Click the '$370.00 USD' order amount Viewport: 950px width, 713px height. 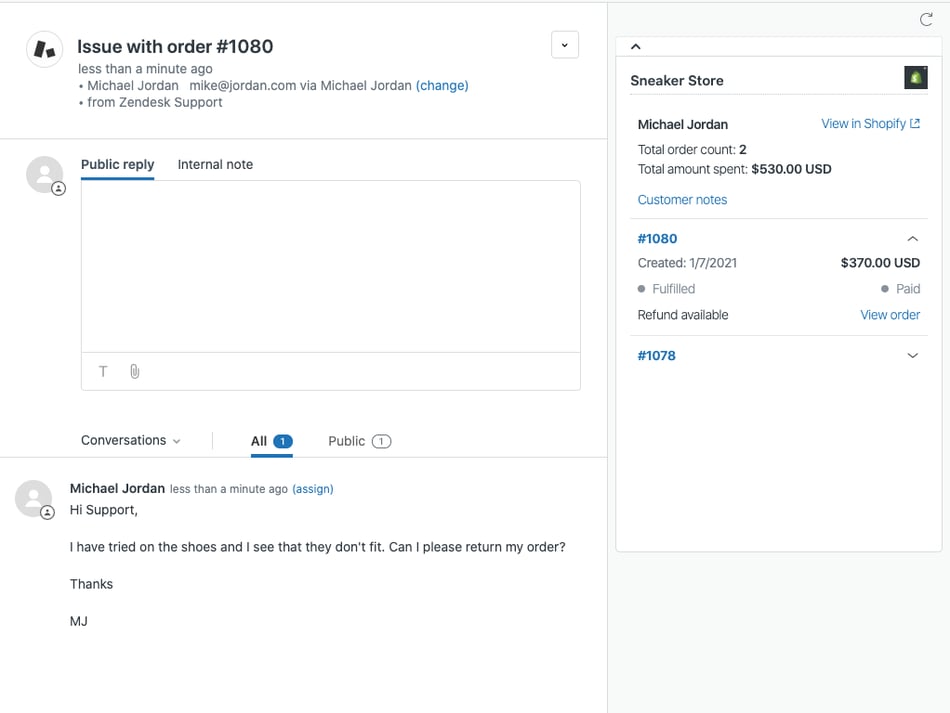pyautogui.click(x=880, y=263)
